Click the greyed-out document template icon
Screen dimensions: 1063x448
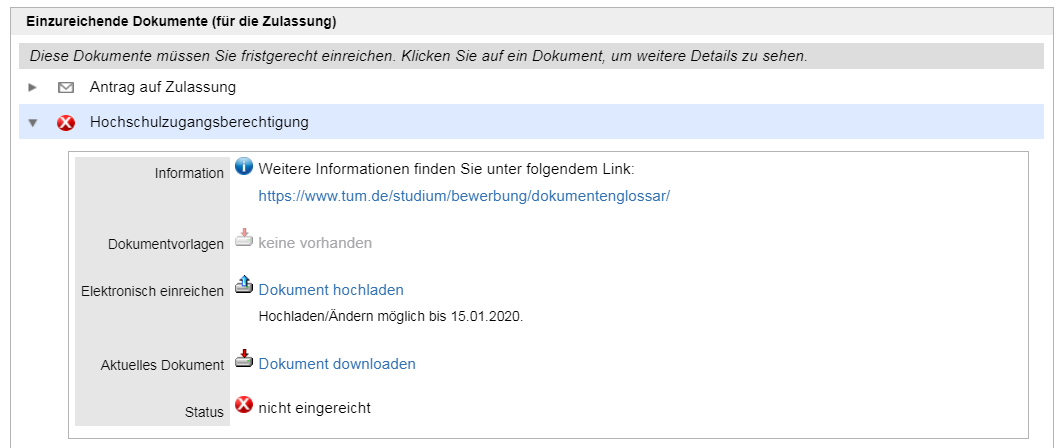click(x=244, y=238)
